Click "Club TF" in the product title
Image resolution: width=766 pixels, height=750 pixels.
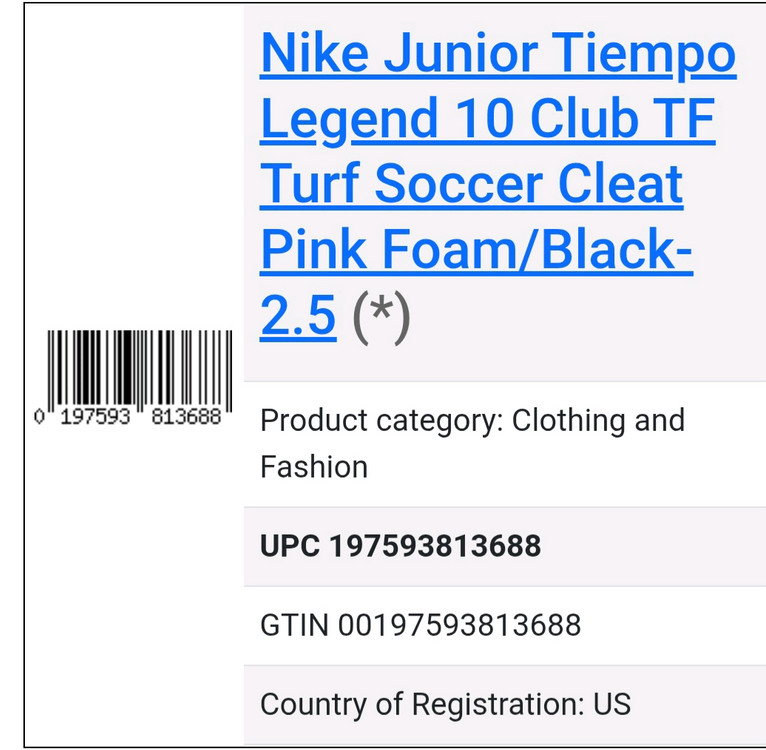click(x=622, y=120)
